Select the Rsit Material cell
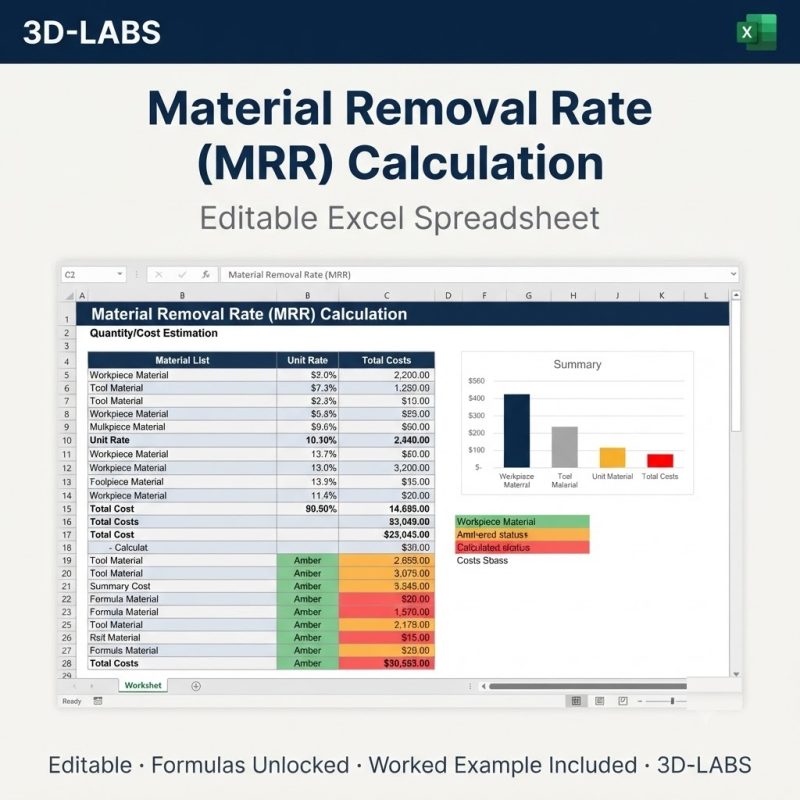This screenshot has height=800, width=800. tap(182, 638)
